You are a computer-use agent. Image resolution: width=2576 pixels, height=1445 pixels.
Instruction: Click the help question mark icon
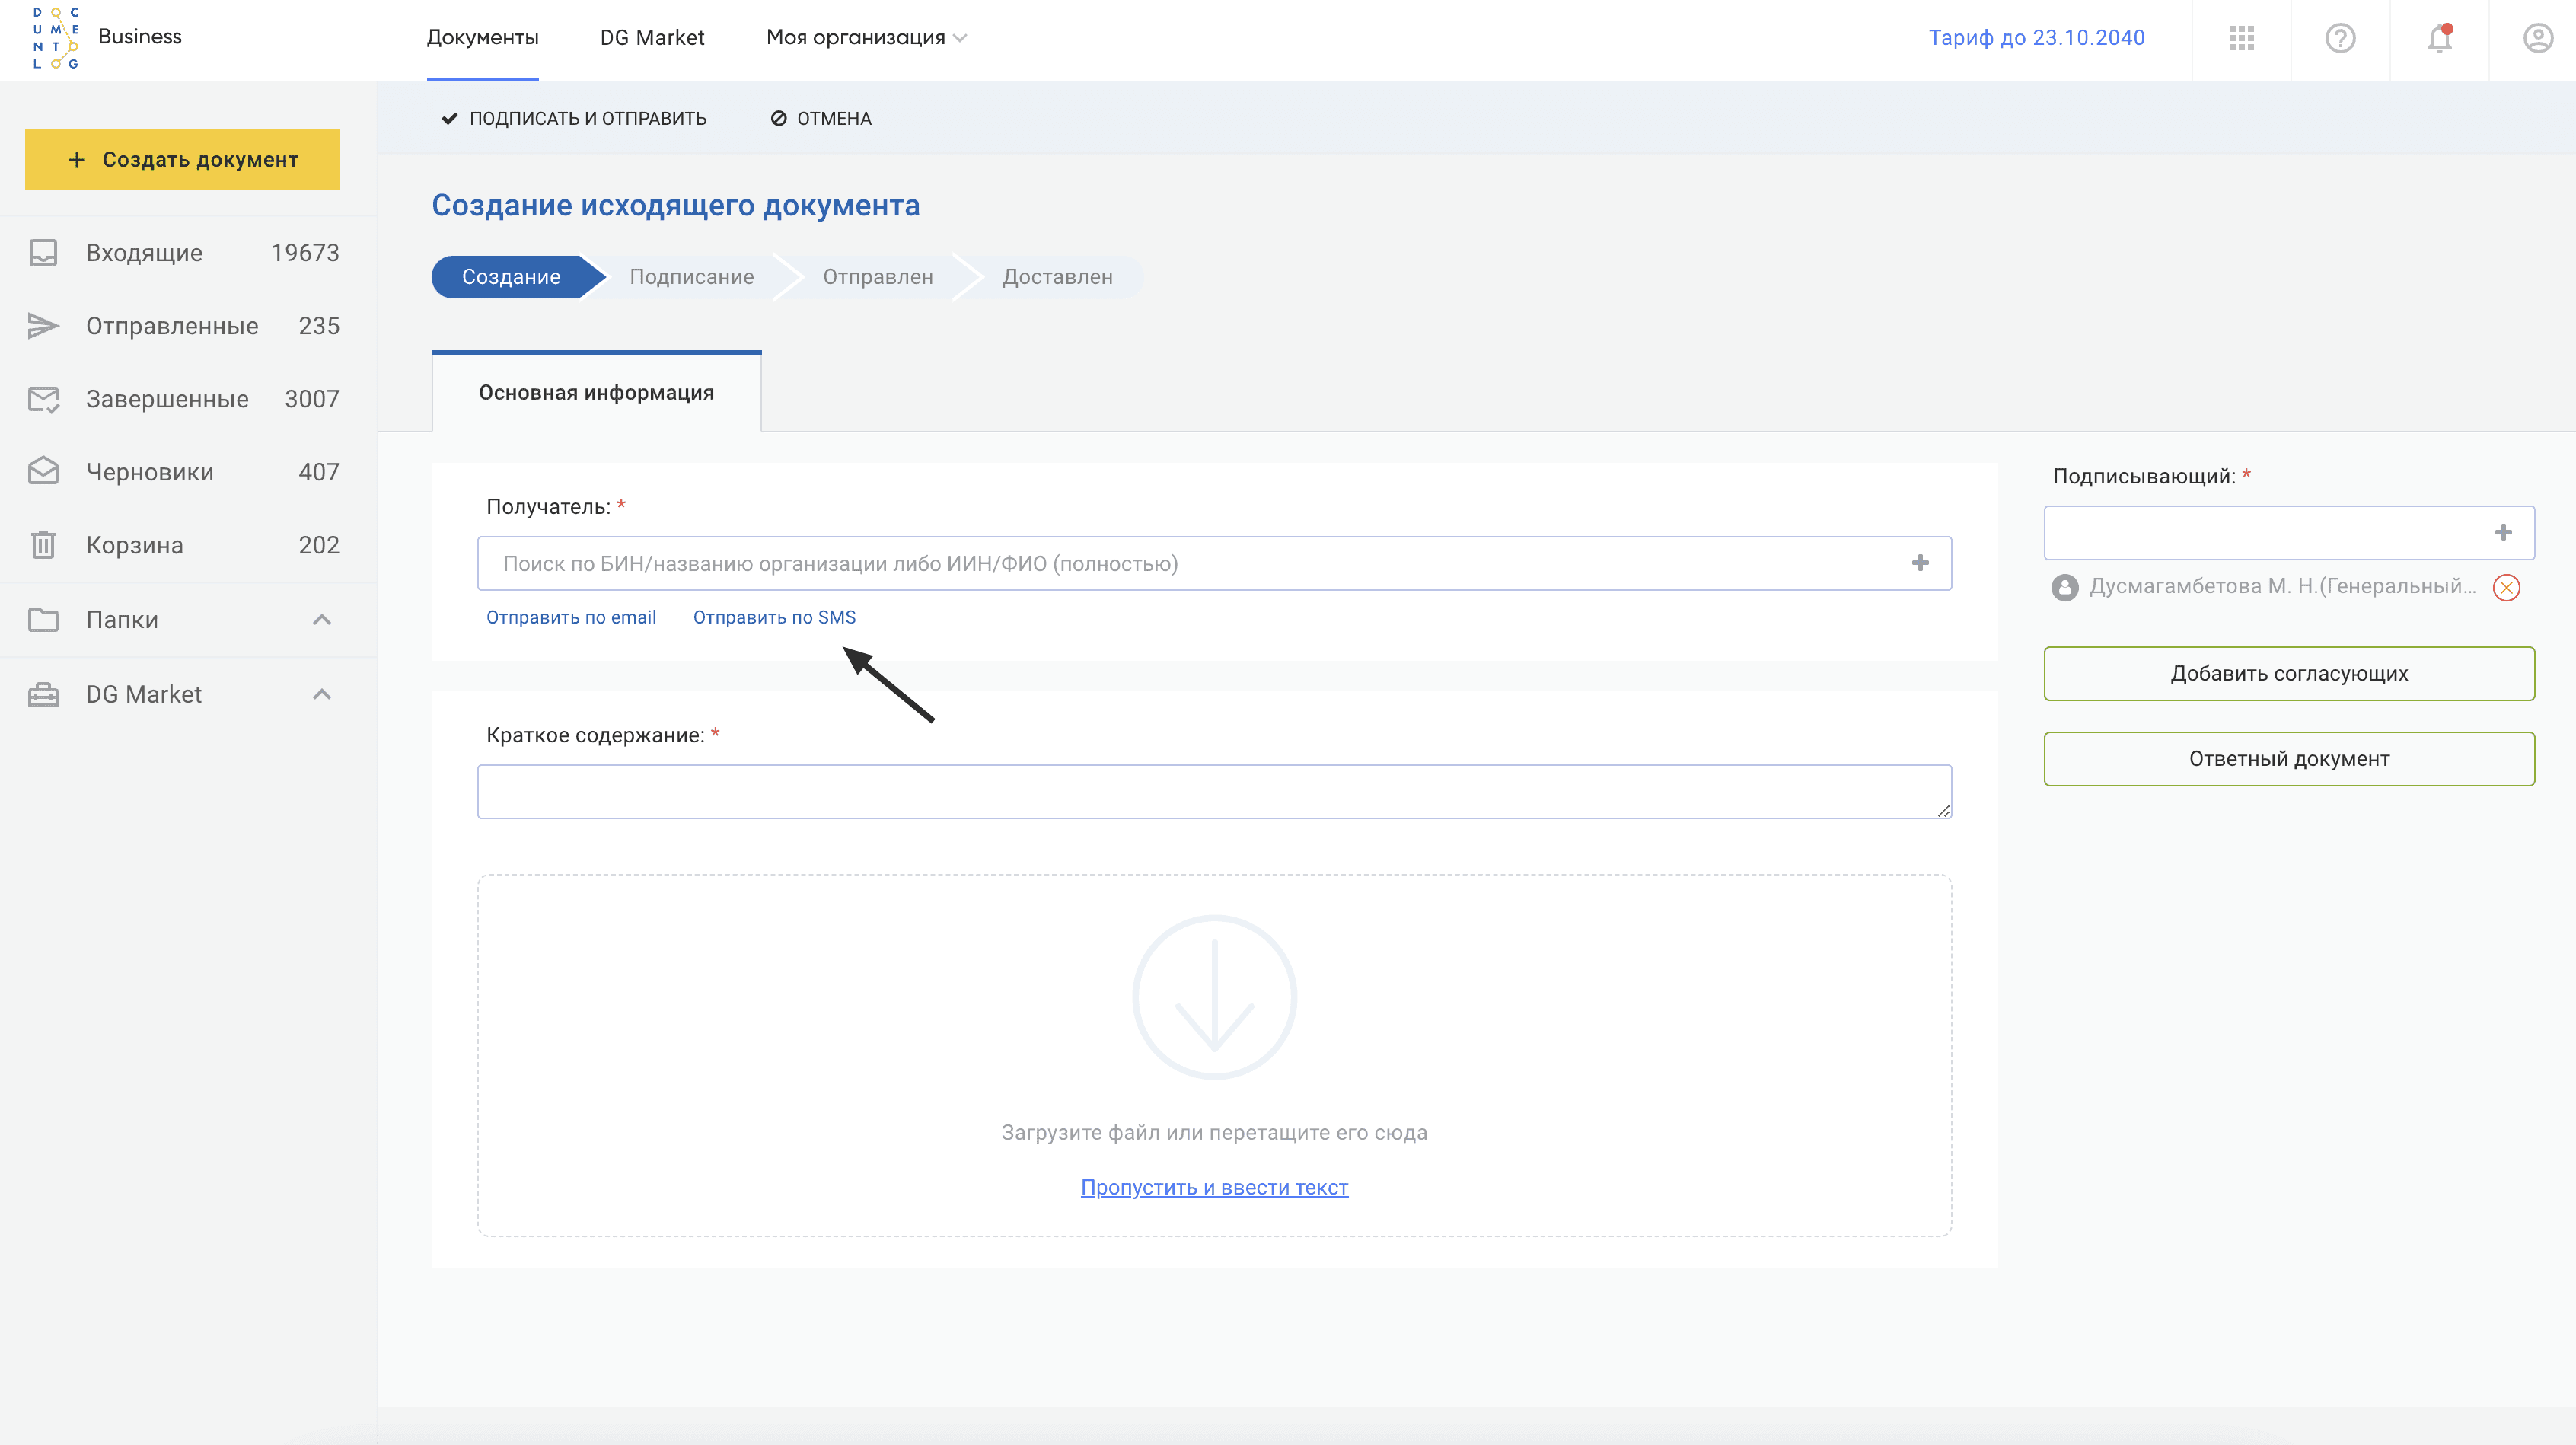pos(2340,38)
